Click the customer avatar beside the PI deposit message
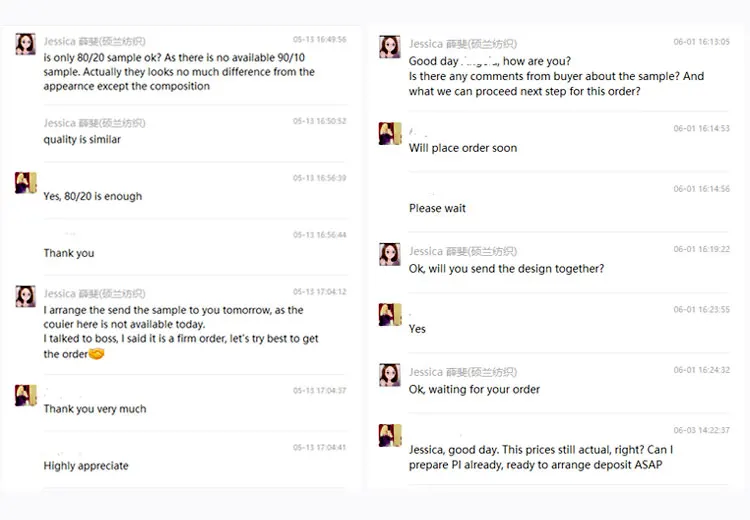The image size is (750, 520). point(390,435)
